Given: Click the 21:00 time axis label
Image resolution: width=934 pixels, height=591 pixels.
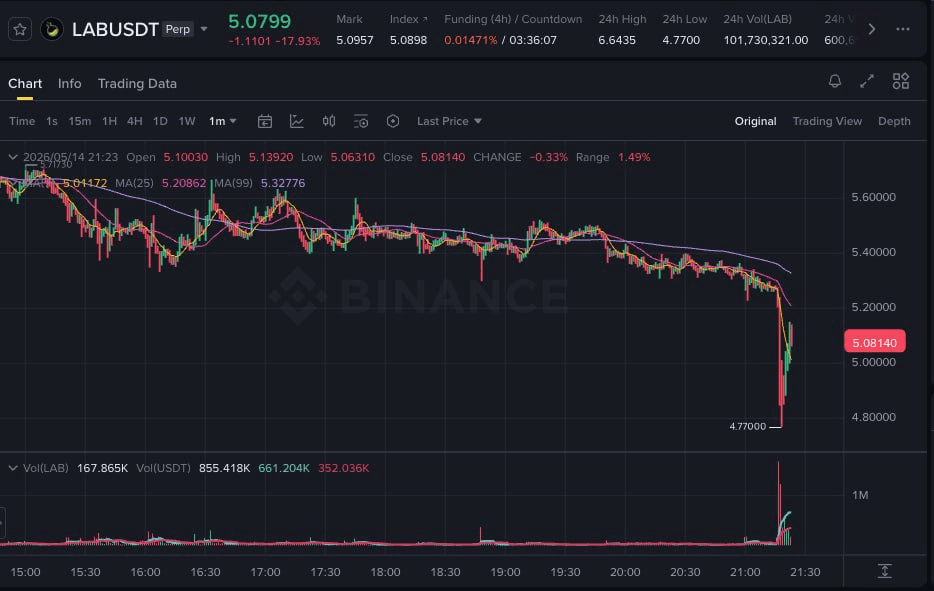Looking at the screenshot, I should click(x=745, y=572).
